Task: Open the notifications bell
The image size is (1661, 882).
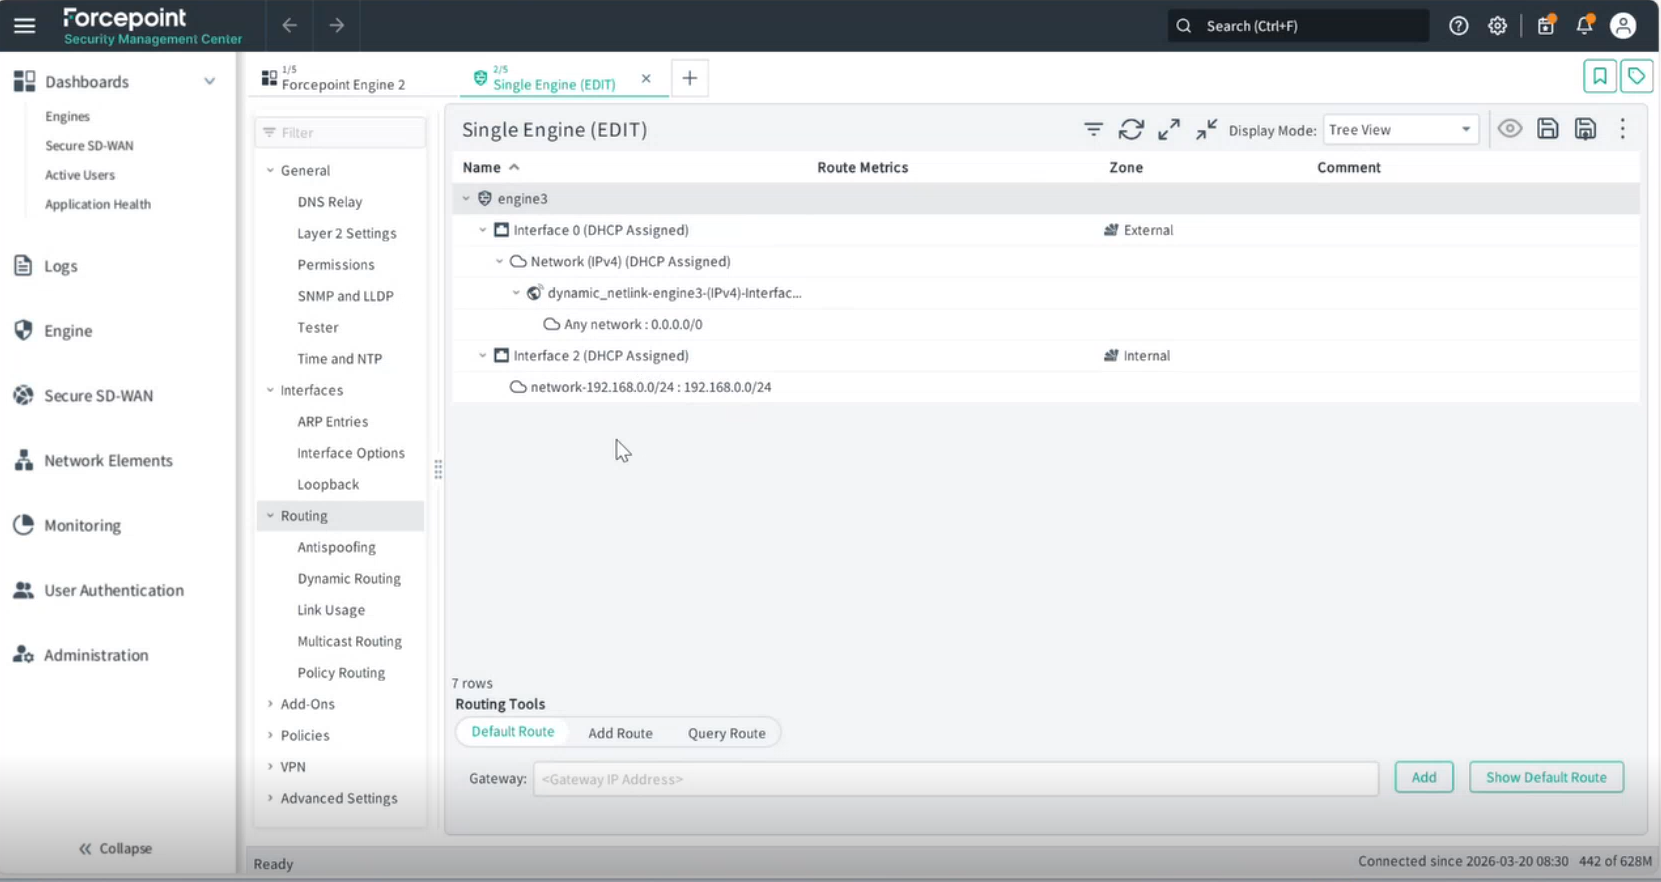Action: point(1585,26)
